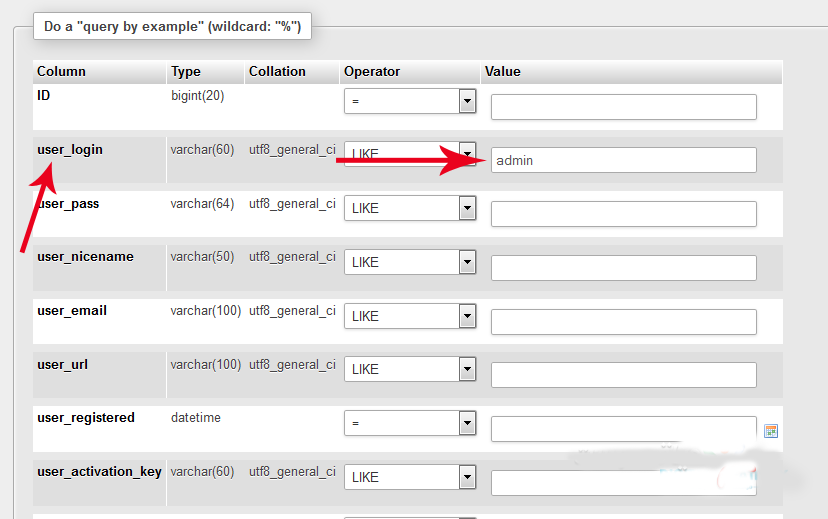Open the calendar picker for user_registered

point(771,431)
